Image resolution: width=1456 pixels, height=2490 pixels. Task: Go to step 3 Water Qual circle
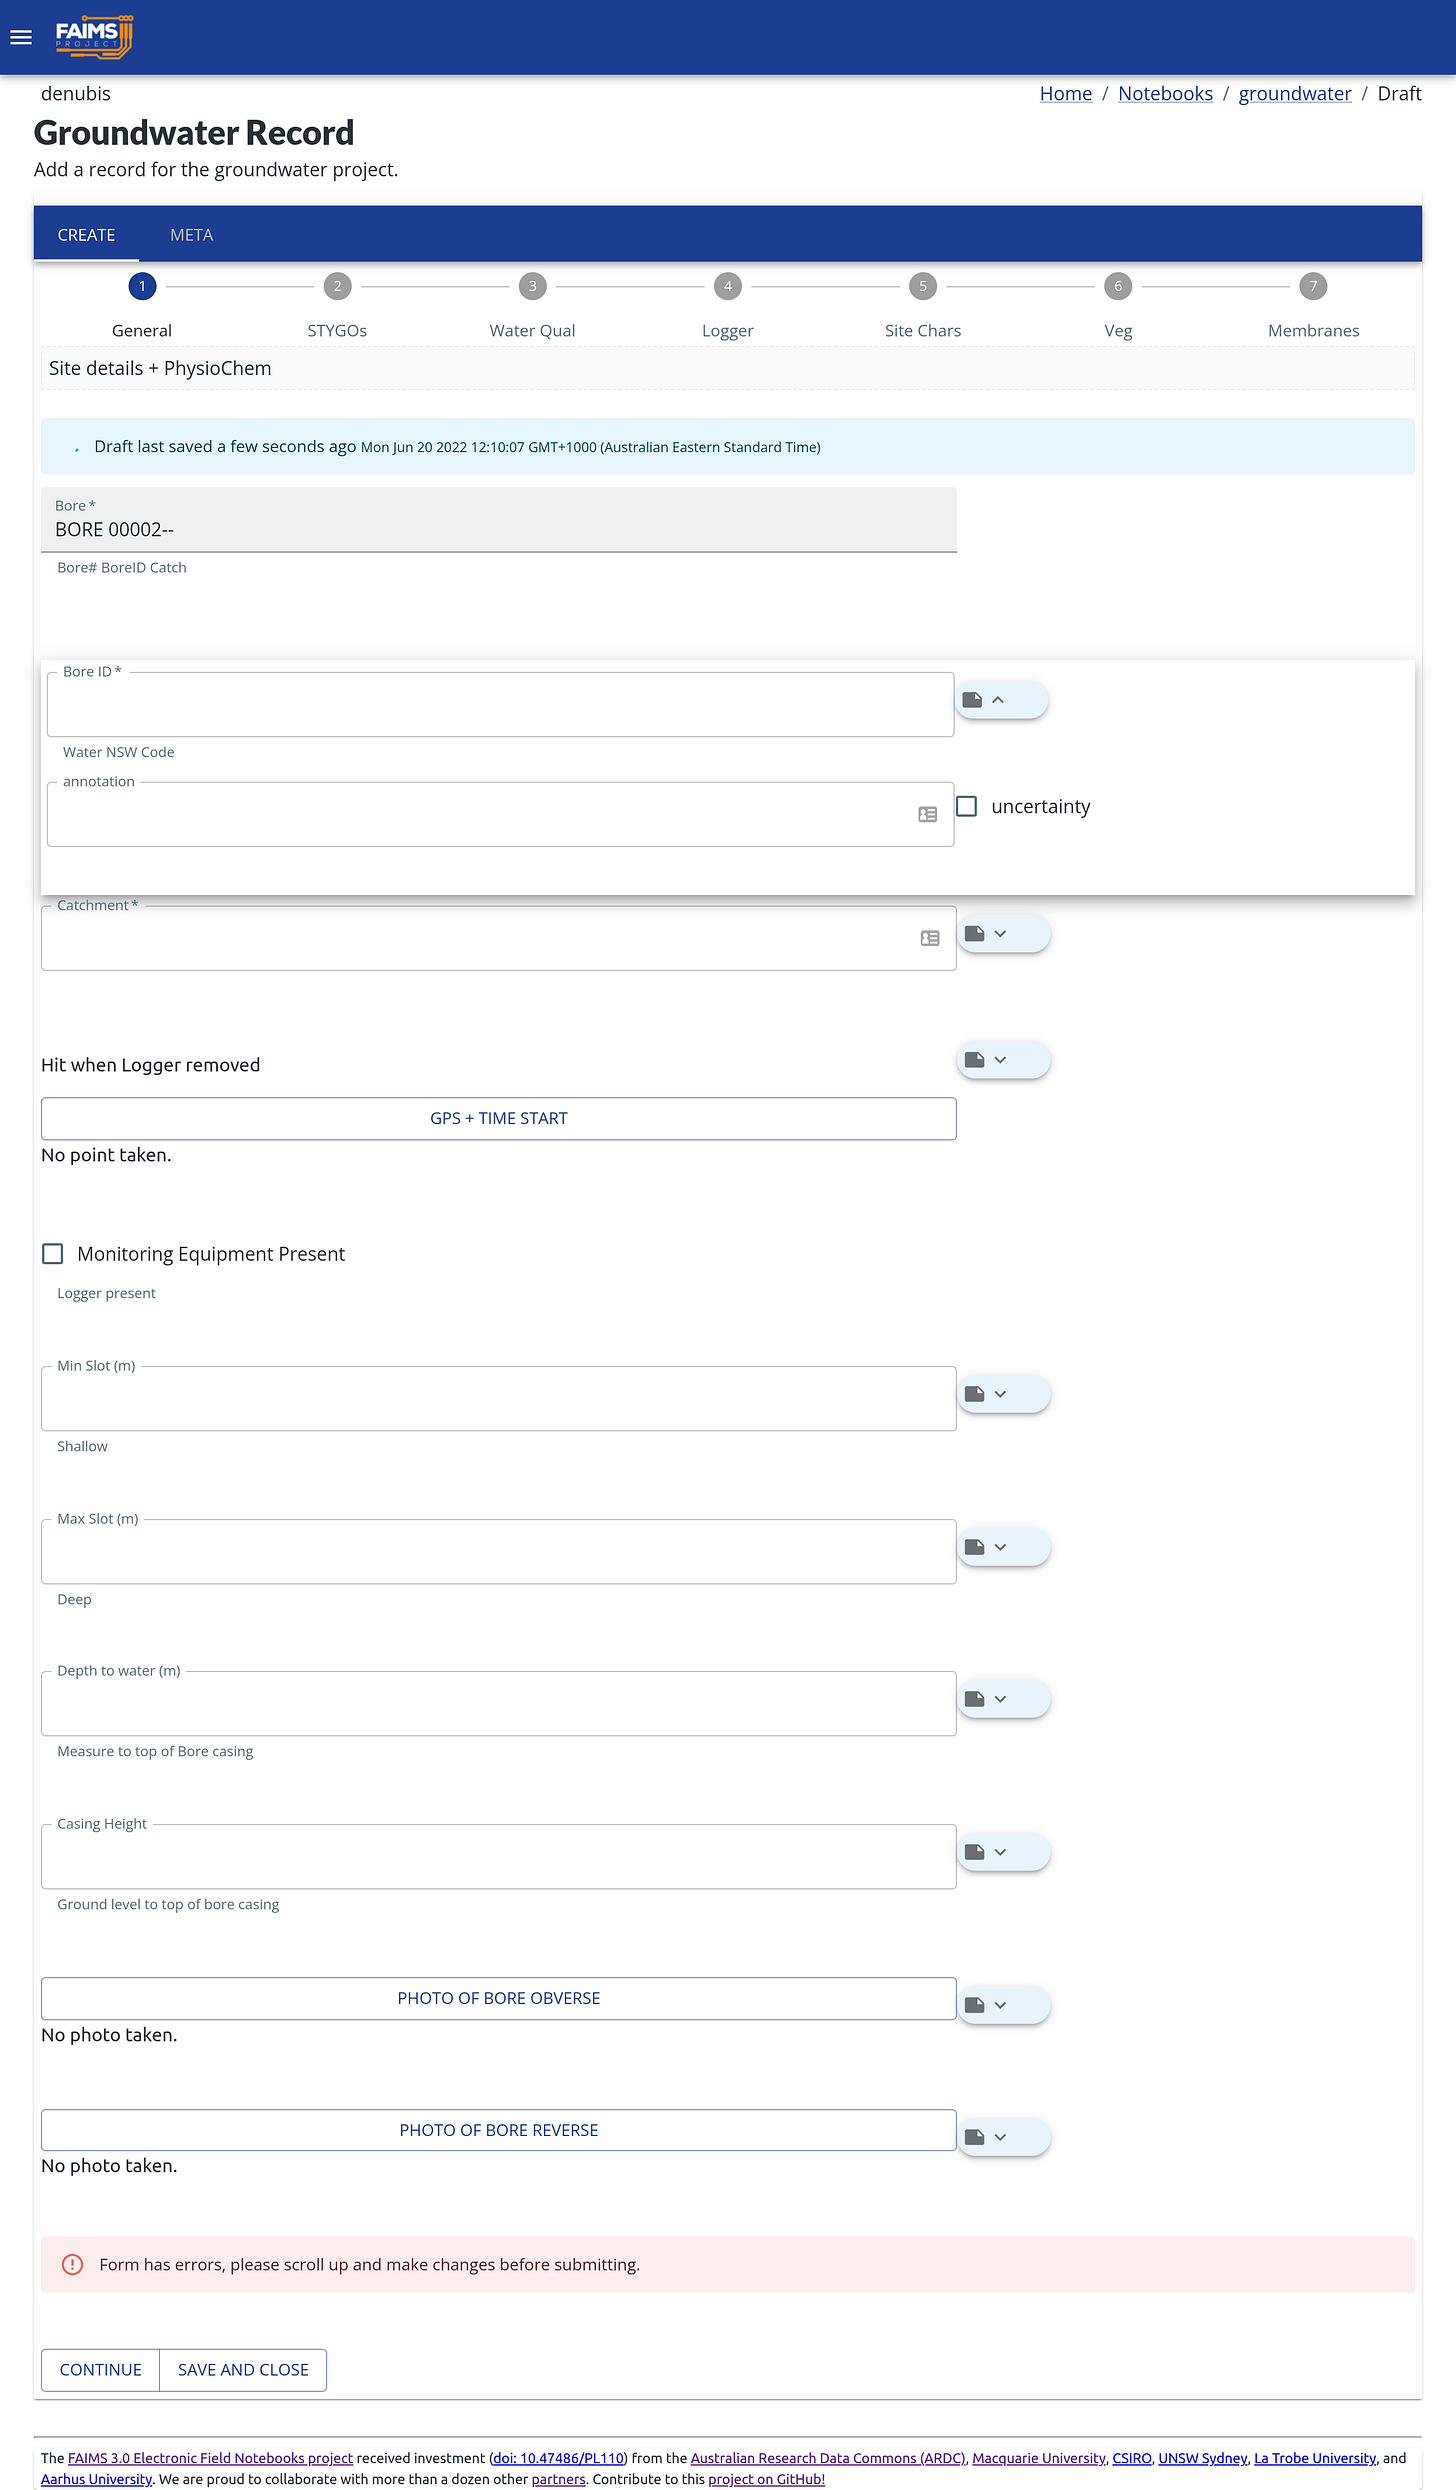[532, 286]
